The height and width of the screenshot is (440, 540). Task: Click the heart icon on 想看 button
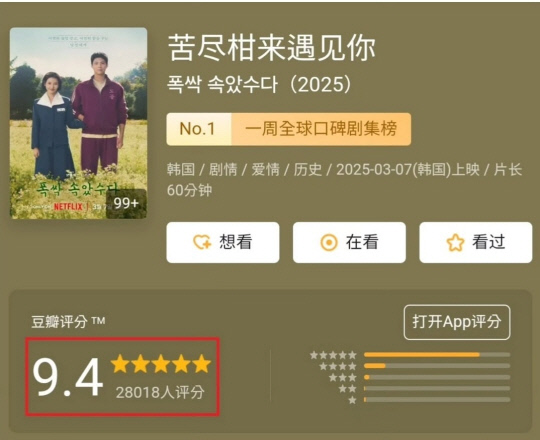(x=202, y=242)
